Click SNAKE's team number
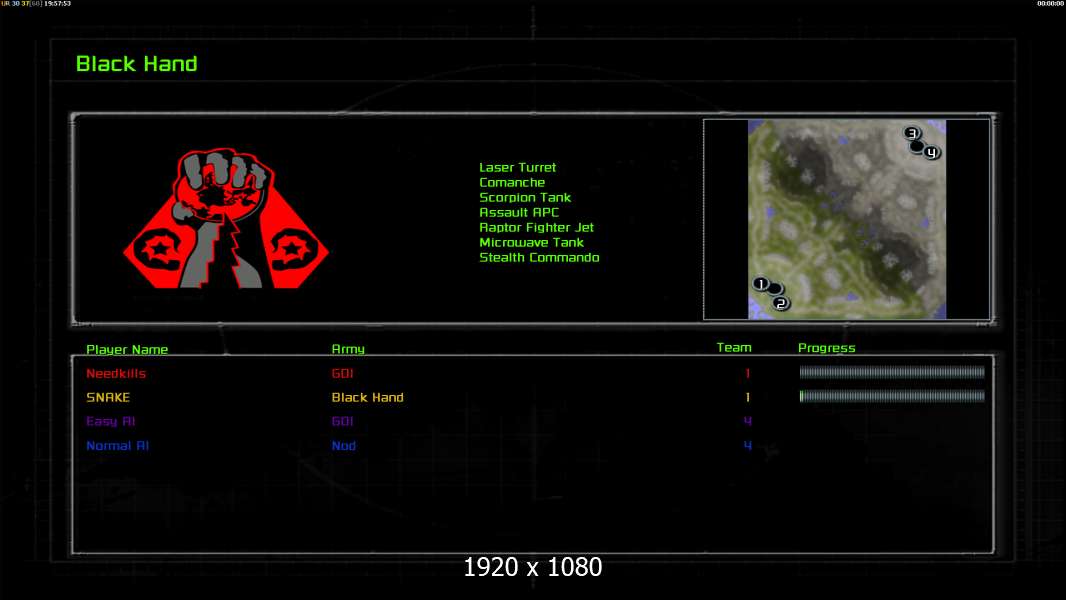 pos(748,397)
